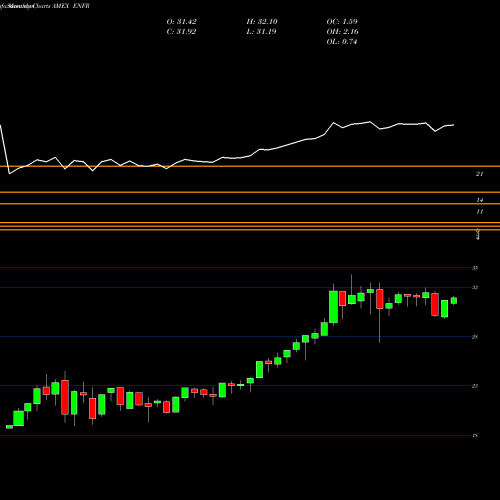Click the red candle with long wick down to 28

click(x=380, y=299)
